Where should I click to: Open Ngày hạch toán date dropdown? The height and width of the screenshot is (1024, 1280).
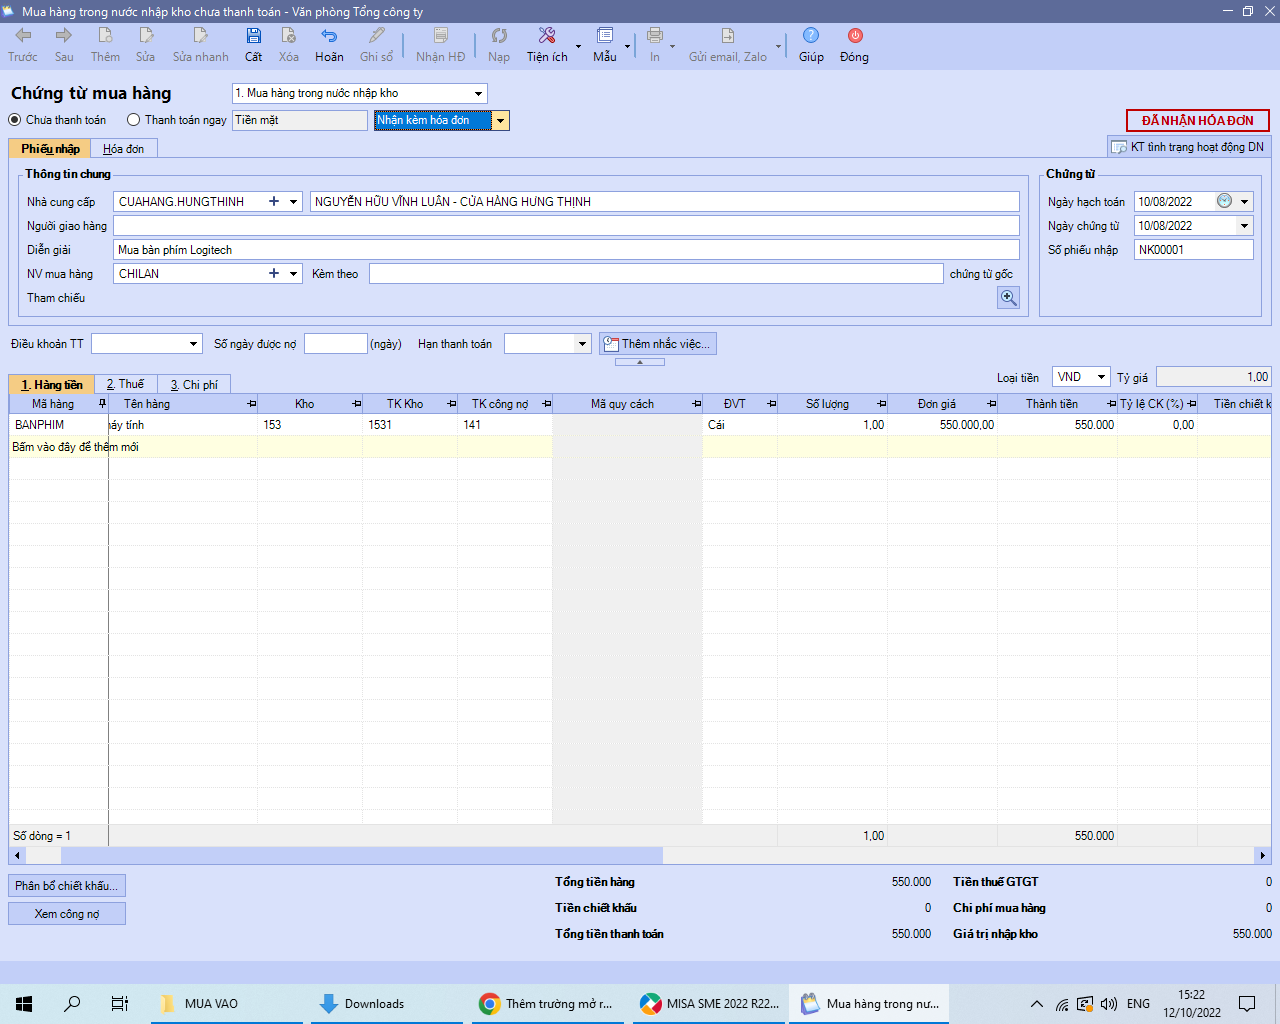(x=1245, y=202)
